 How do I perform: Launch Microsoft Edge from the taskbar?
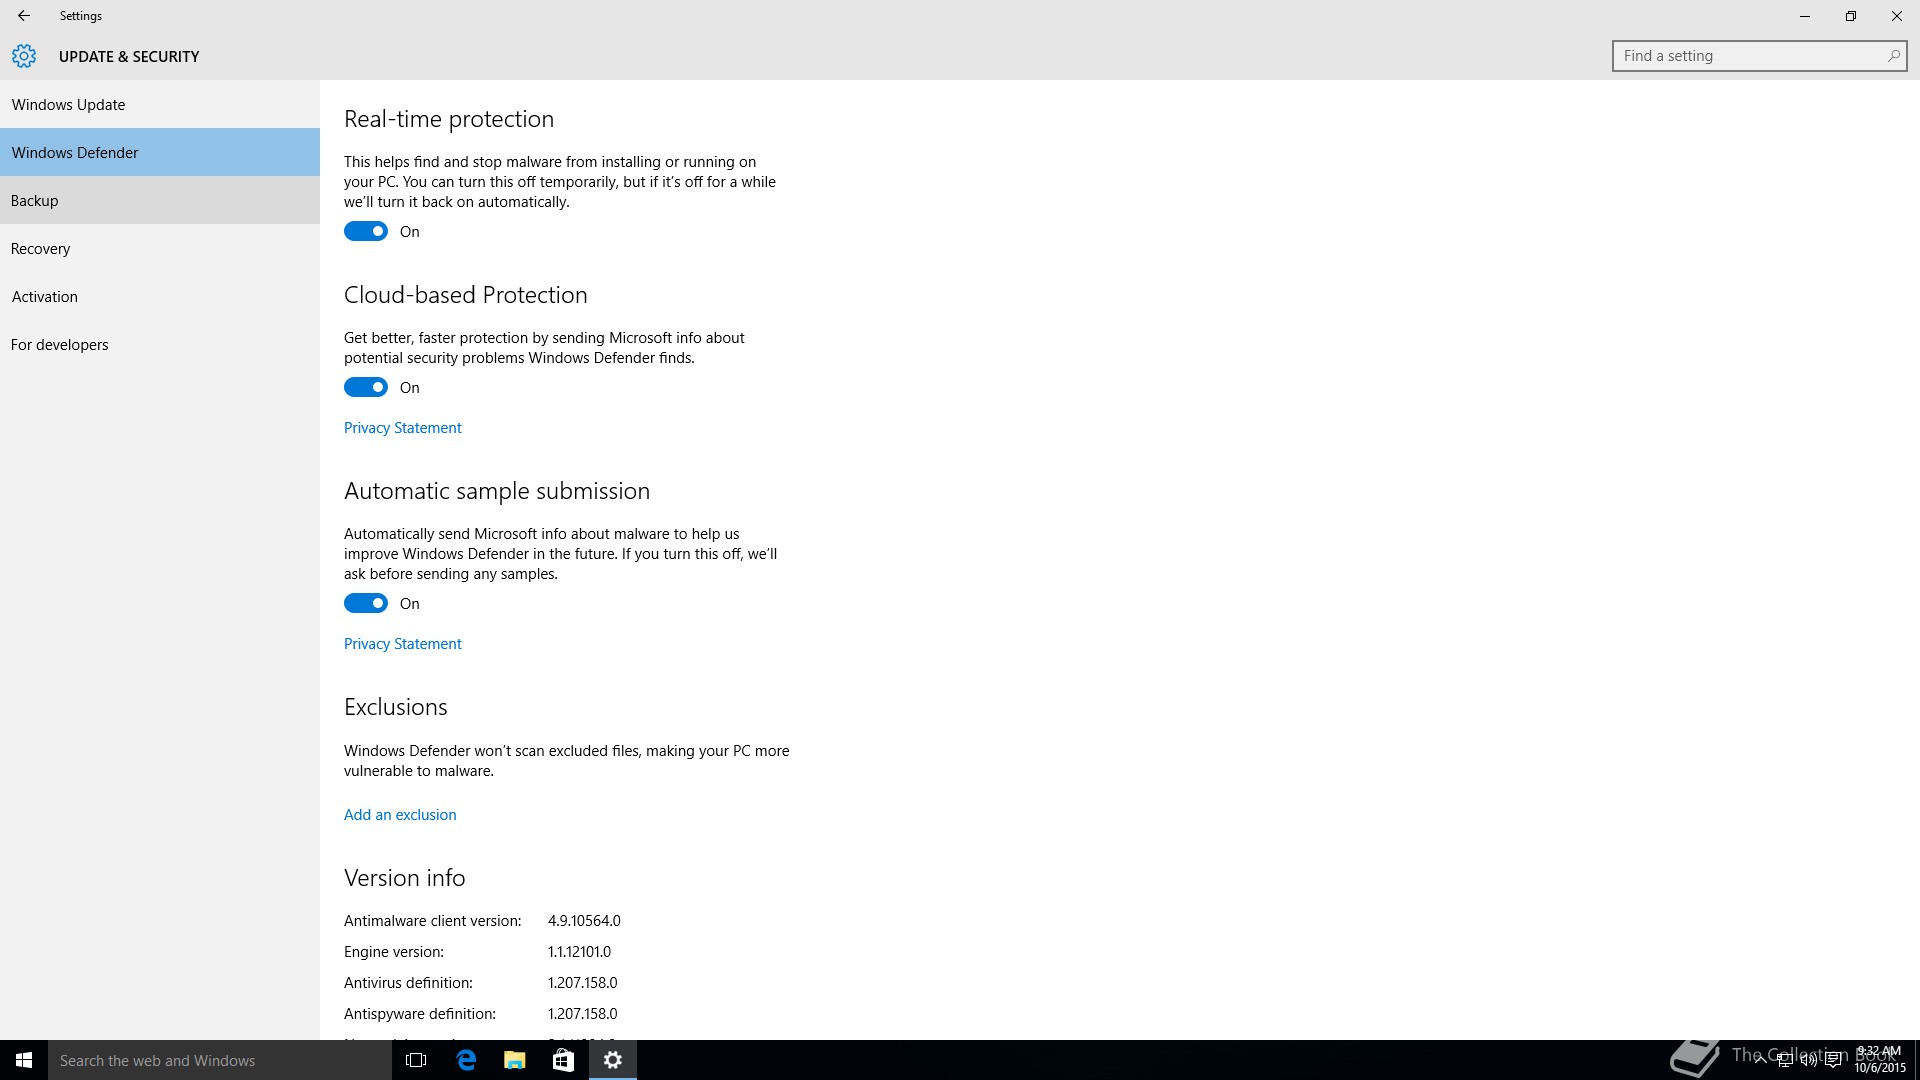(466, 1060)
